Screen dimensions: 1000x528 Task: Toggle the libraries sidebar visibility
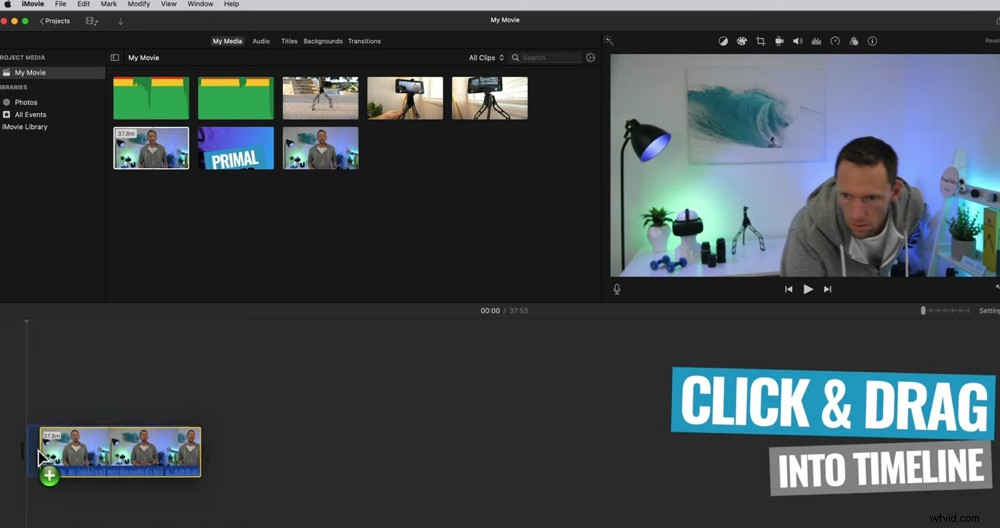[115, 57]
